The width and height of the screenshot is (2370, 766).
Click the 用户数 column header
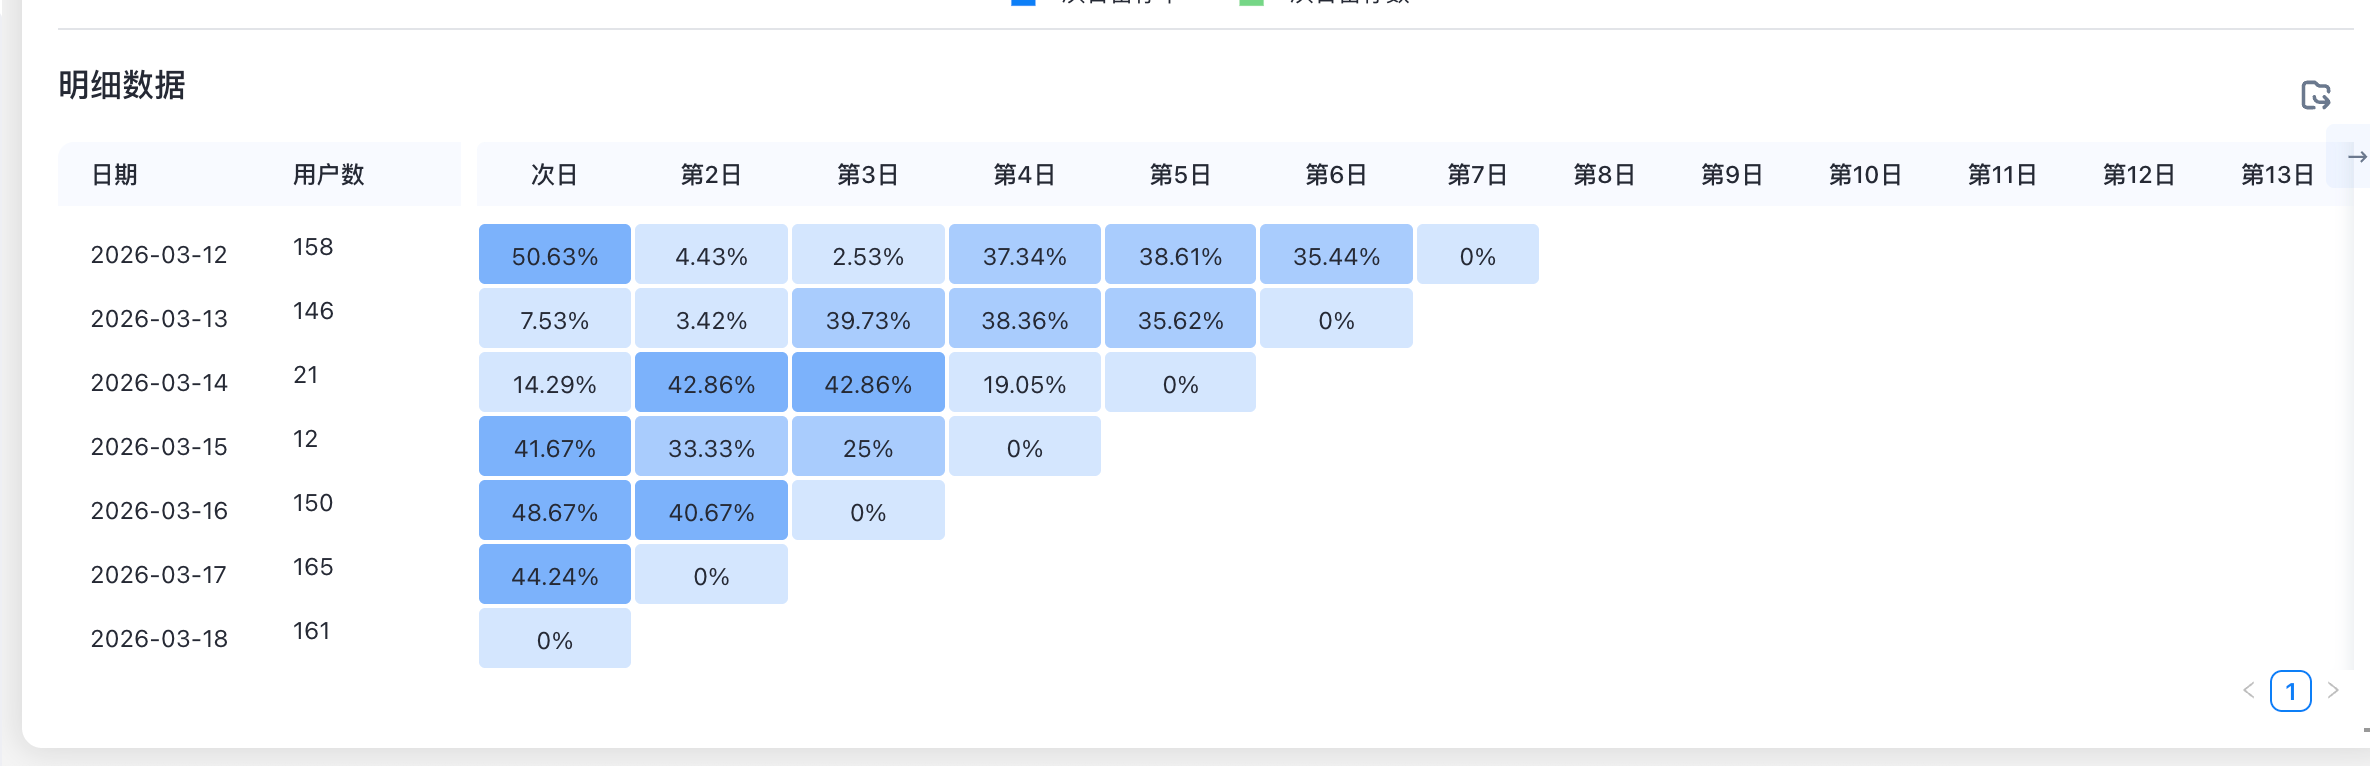[x=328, y=175]
